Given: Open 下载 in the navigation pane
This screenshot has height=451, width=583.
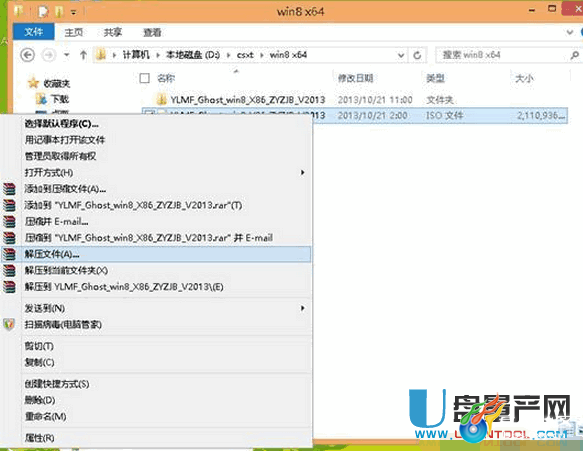Looking at the screenshot, I should point(59,99).
